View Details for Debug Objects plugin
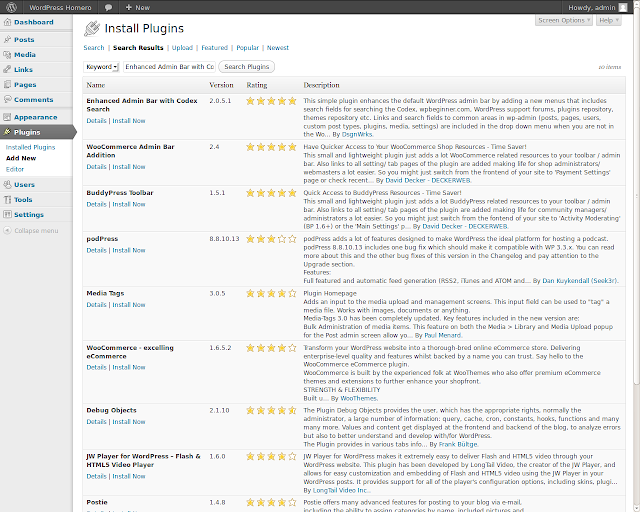The width and height of the screenshot is (640, 512). click(96, 422)
